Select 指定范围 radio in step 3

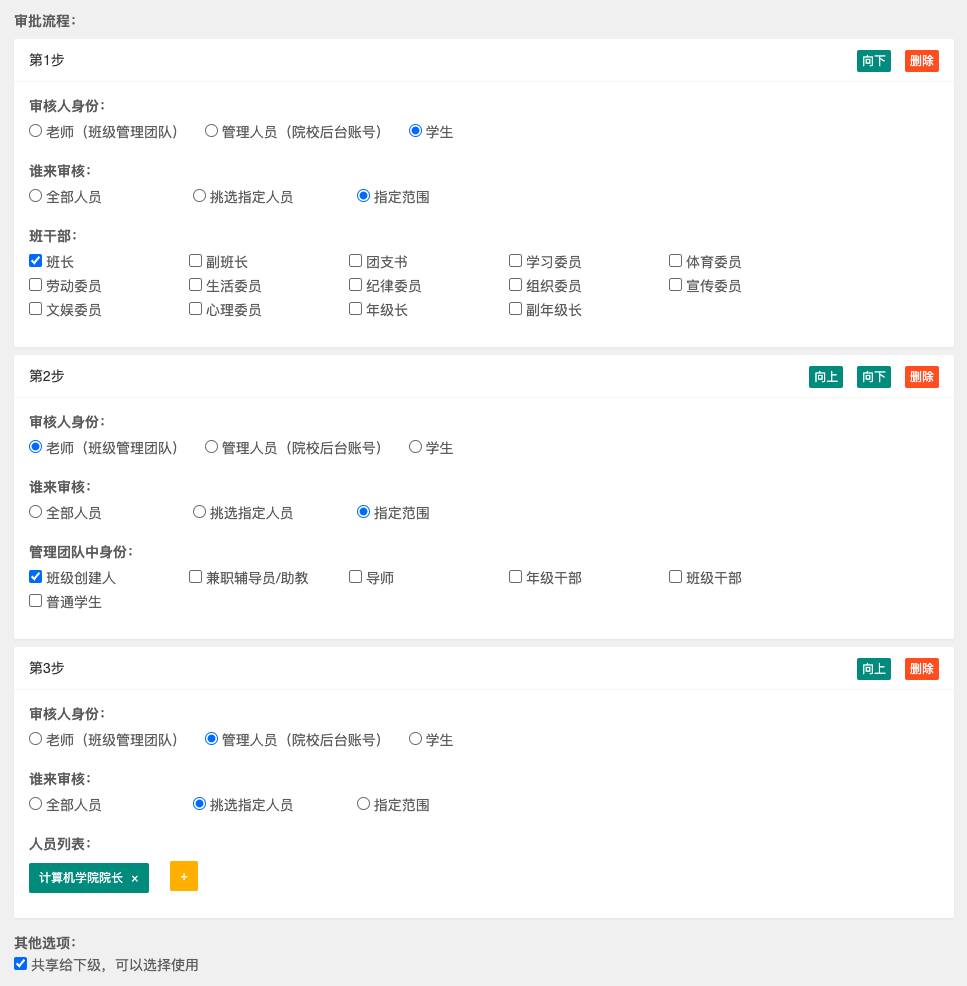pyautogui.click(x=364, y=804)
